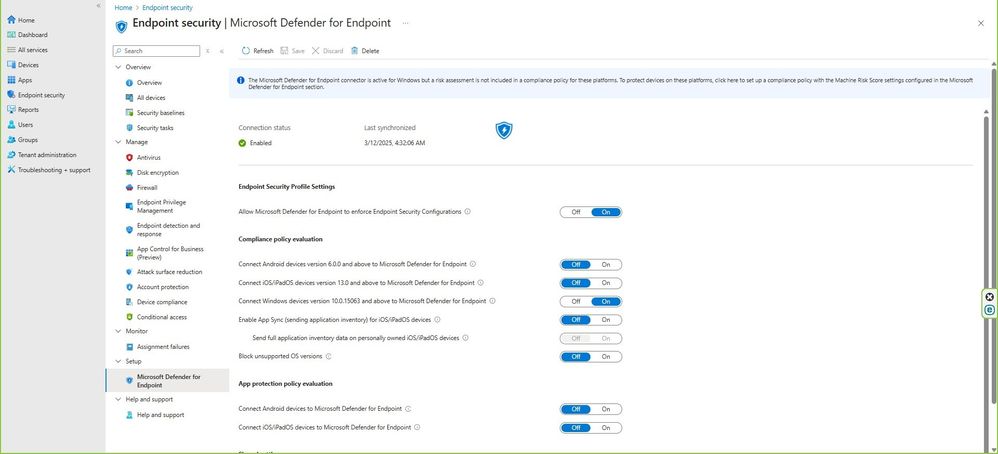
Task: Click the Disk encryption icon
Action: pyautogui.click(x=129, y=173)
